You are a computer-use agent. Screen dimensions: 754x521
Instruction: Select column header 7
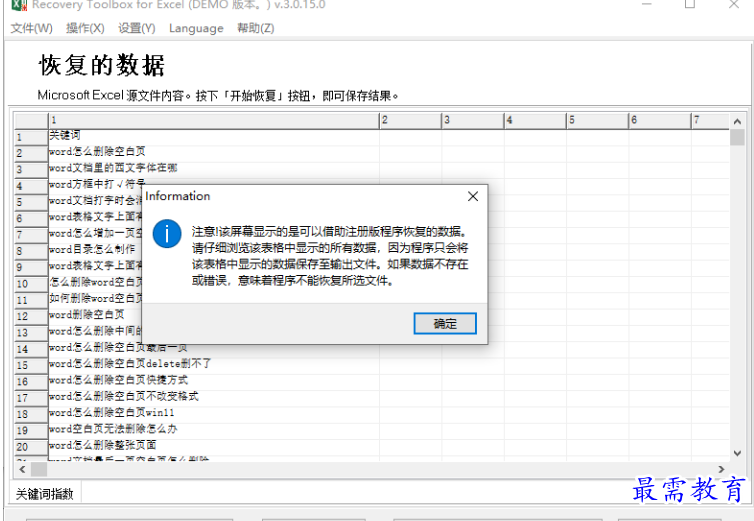point(711,120)
